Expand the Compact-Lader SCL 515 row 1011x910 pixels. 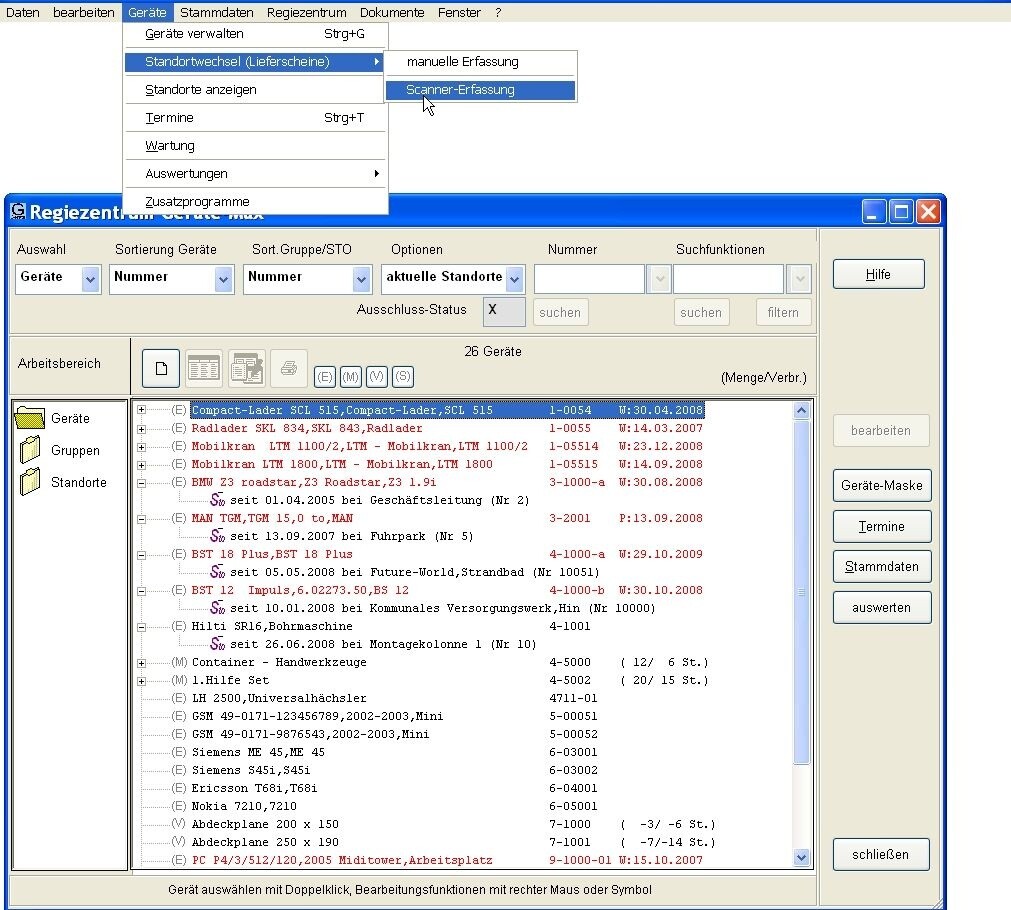coord(141,410)
